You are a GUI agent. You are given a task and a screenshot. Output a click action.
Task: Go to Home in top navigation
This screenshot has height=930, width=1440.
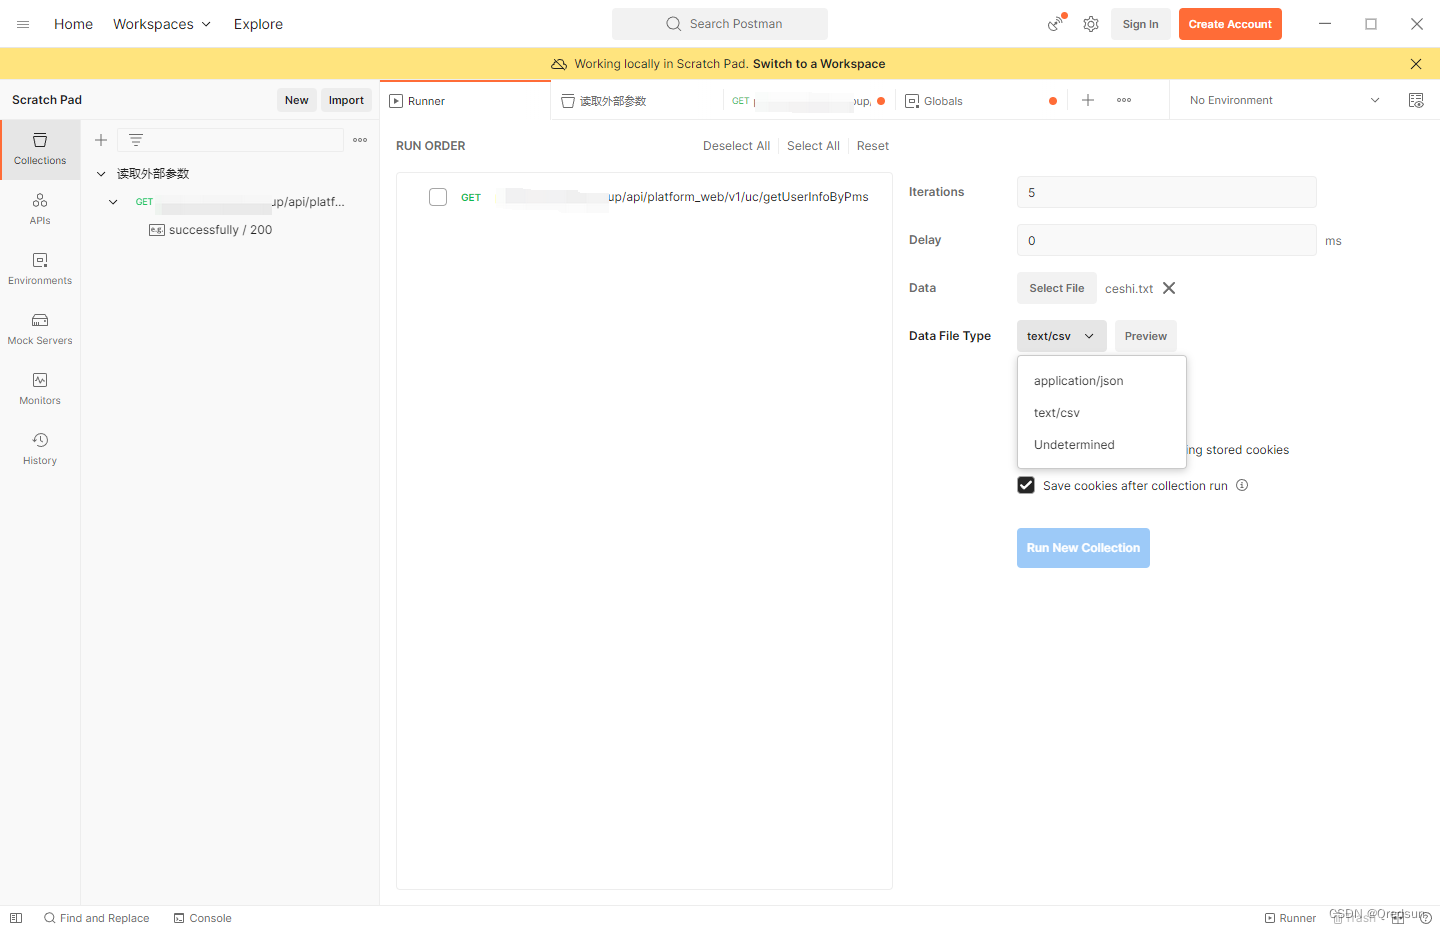click(x=73, y=24)
